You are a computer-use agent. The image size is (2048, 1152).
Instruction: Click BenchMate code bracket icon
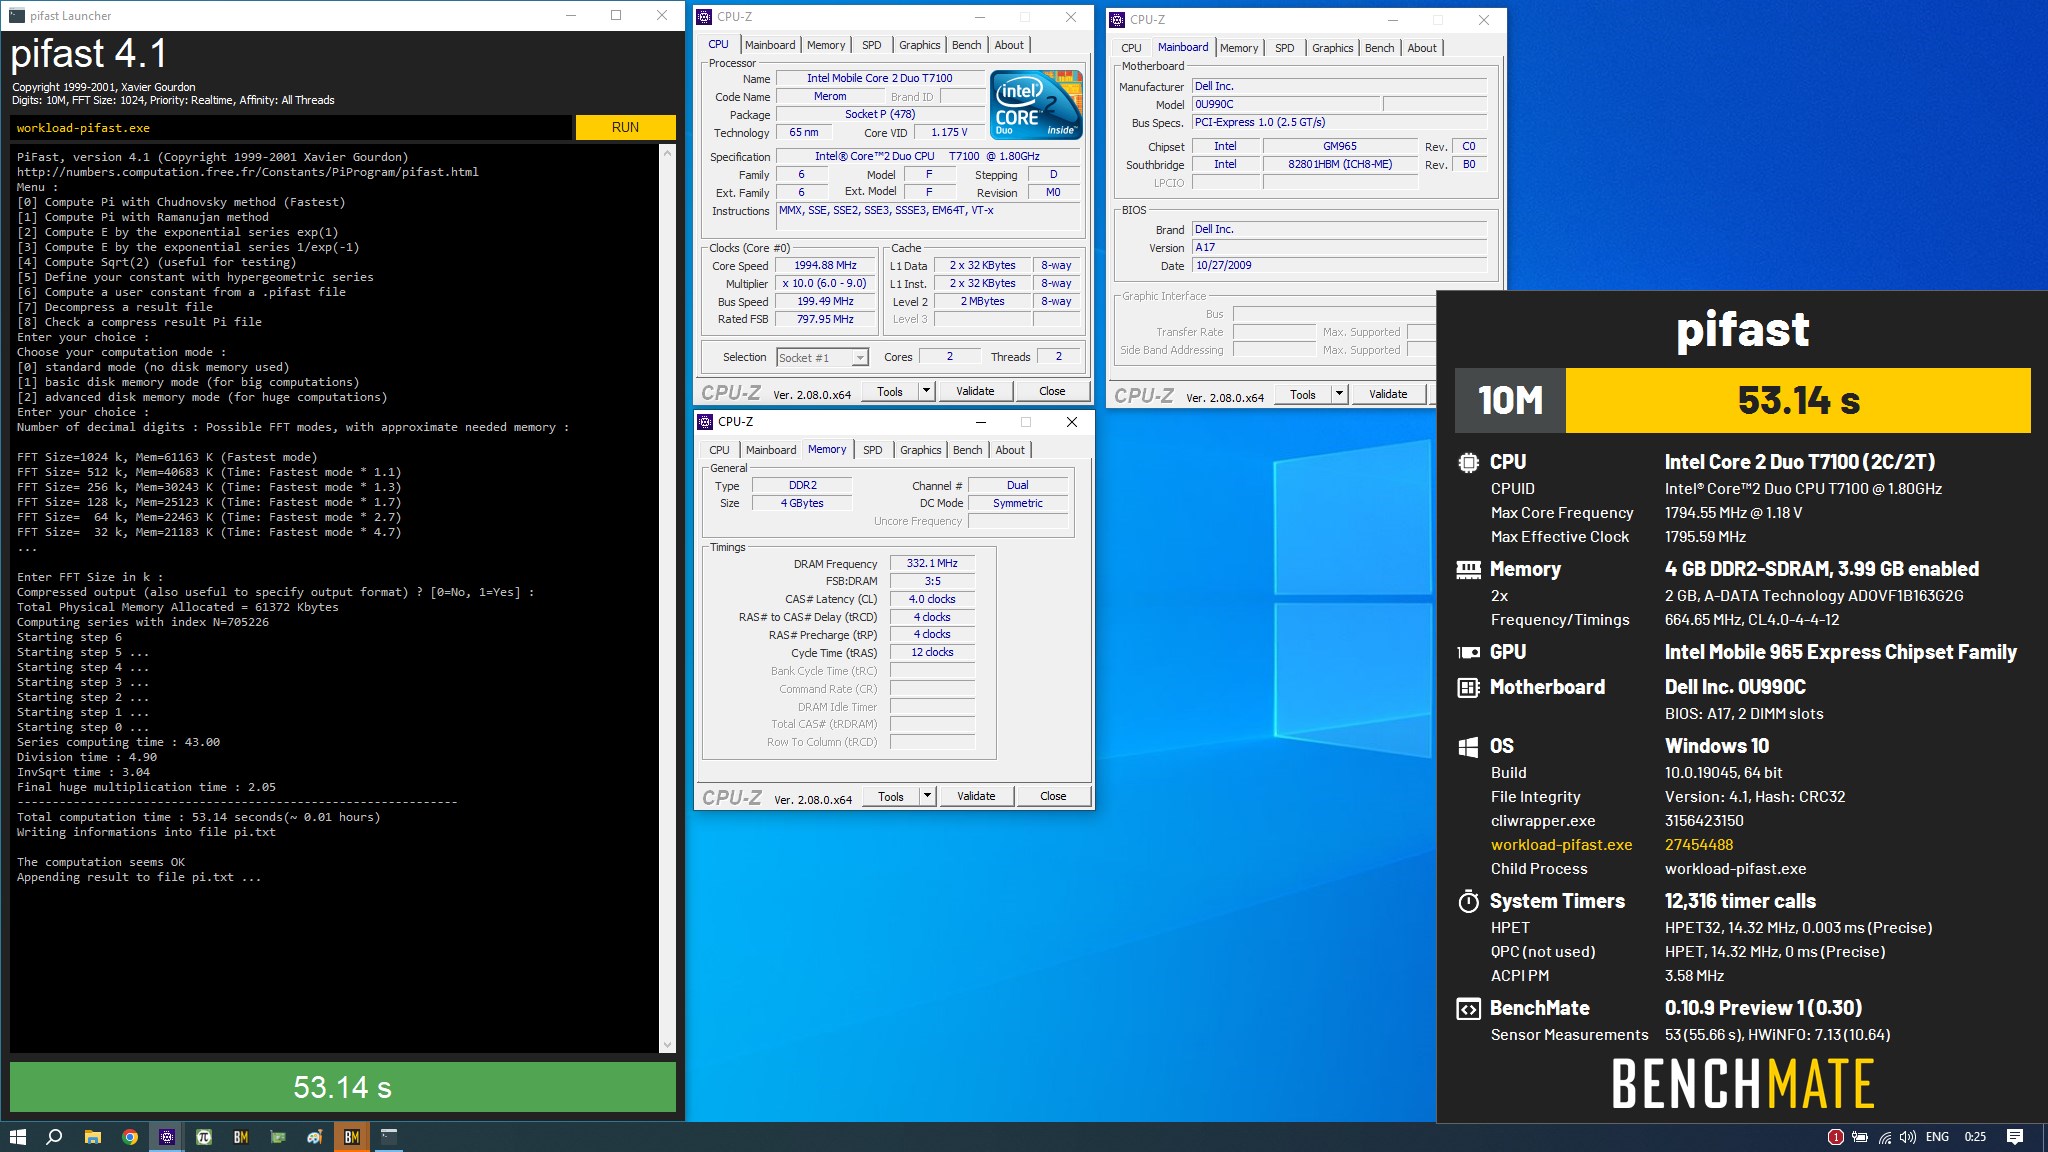coord(1468,1008)
